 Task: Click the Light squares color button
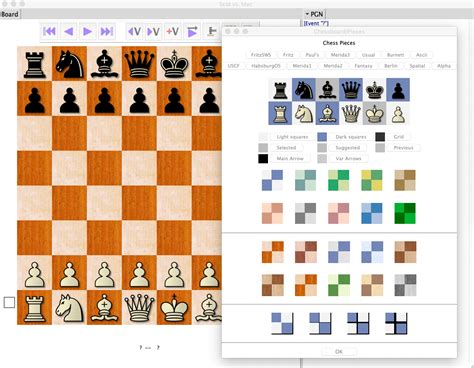tap(292, 137)
